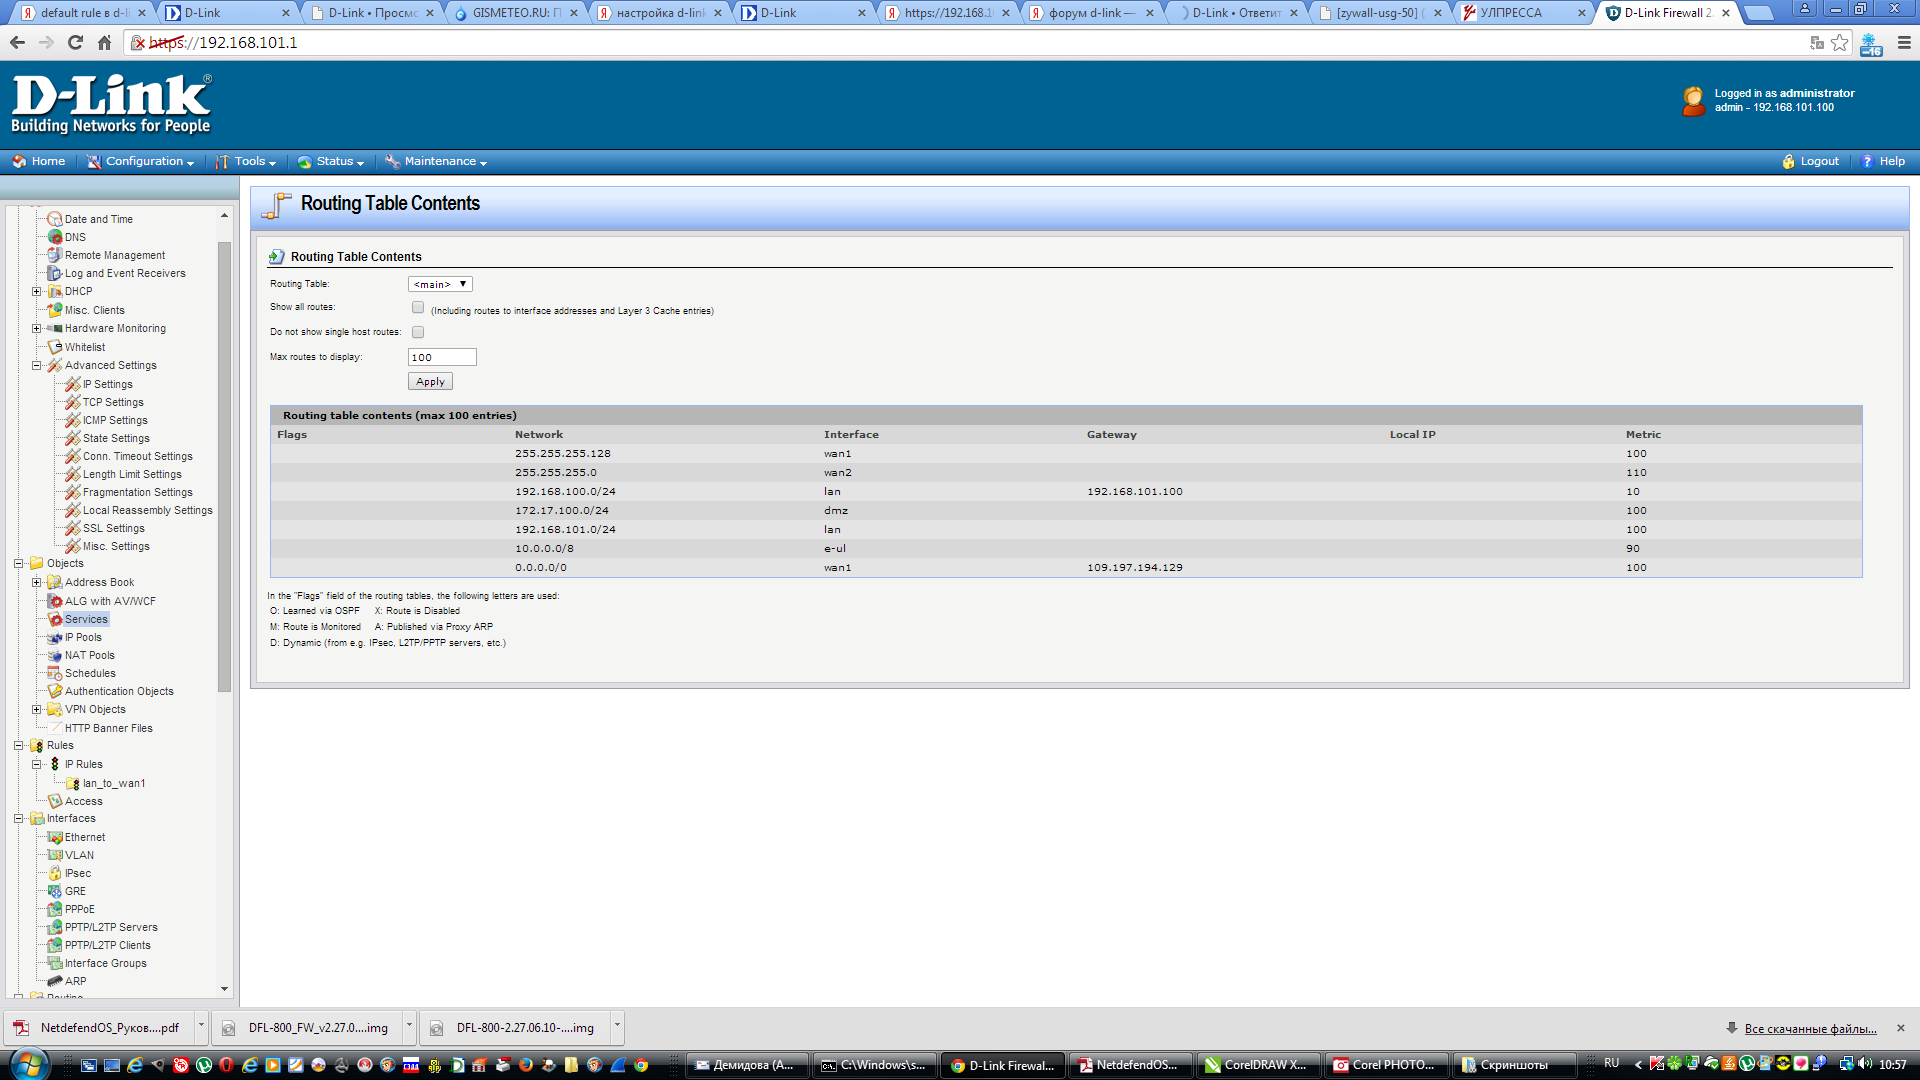1920x1080 pixels.
Task: Expand the DHCP tree node
Action: [37, 291]
